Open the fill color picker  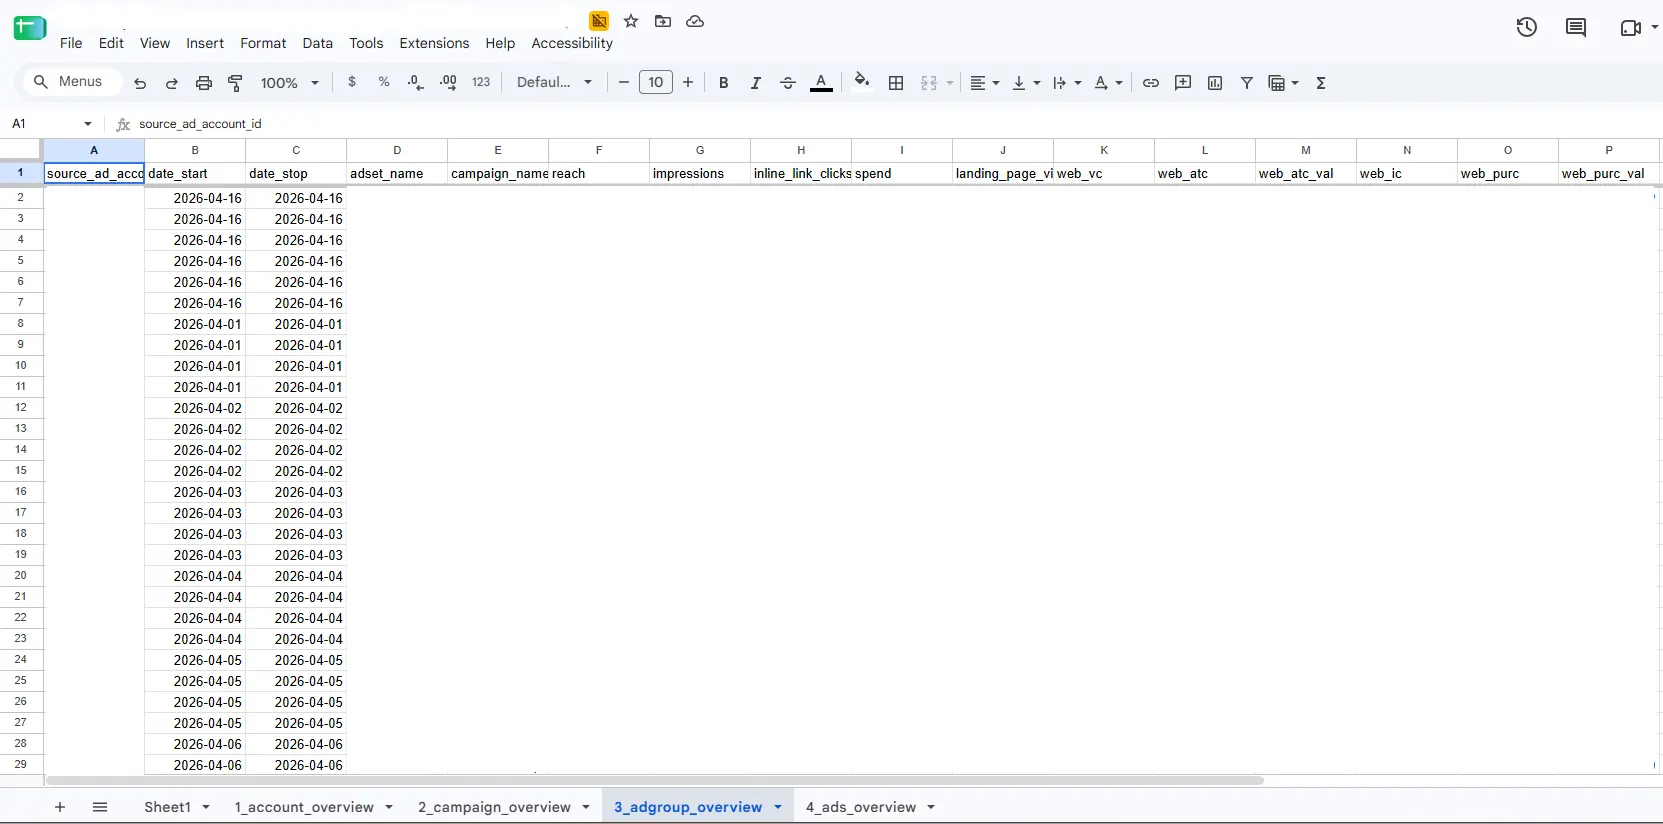[x=862, y=82]
